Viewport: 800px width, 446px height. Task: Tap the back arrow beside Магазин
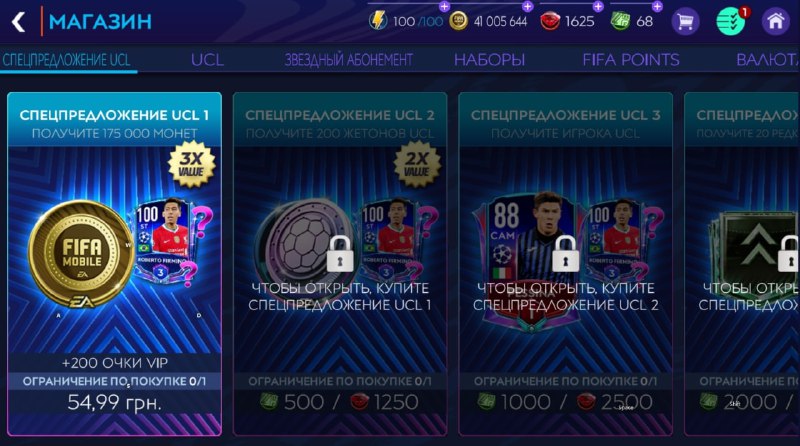18,21
